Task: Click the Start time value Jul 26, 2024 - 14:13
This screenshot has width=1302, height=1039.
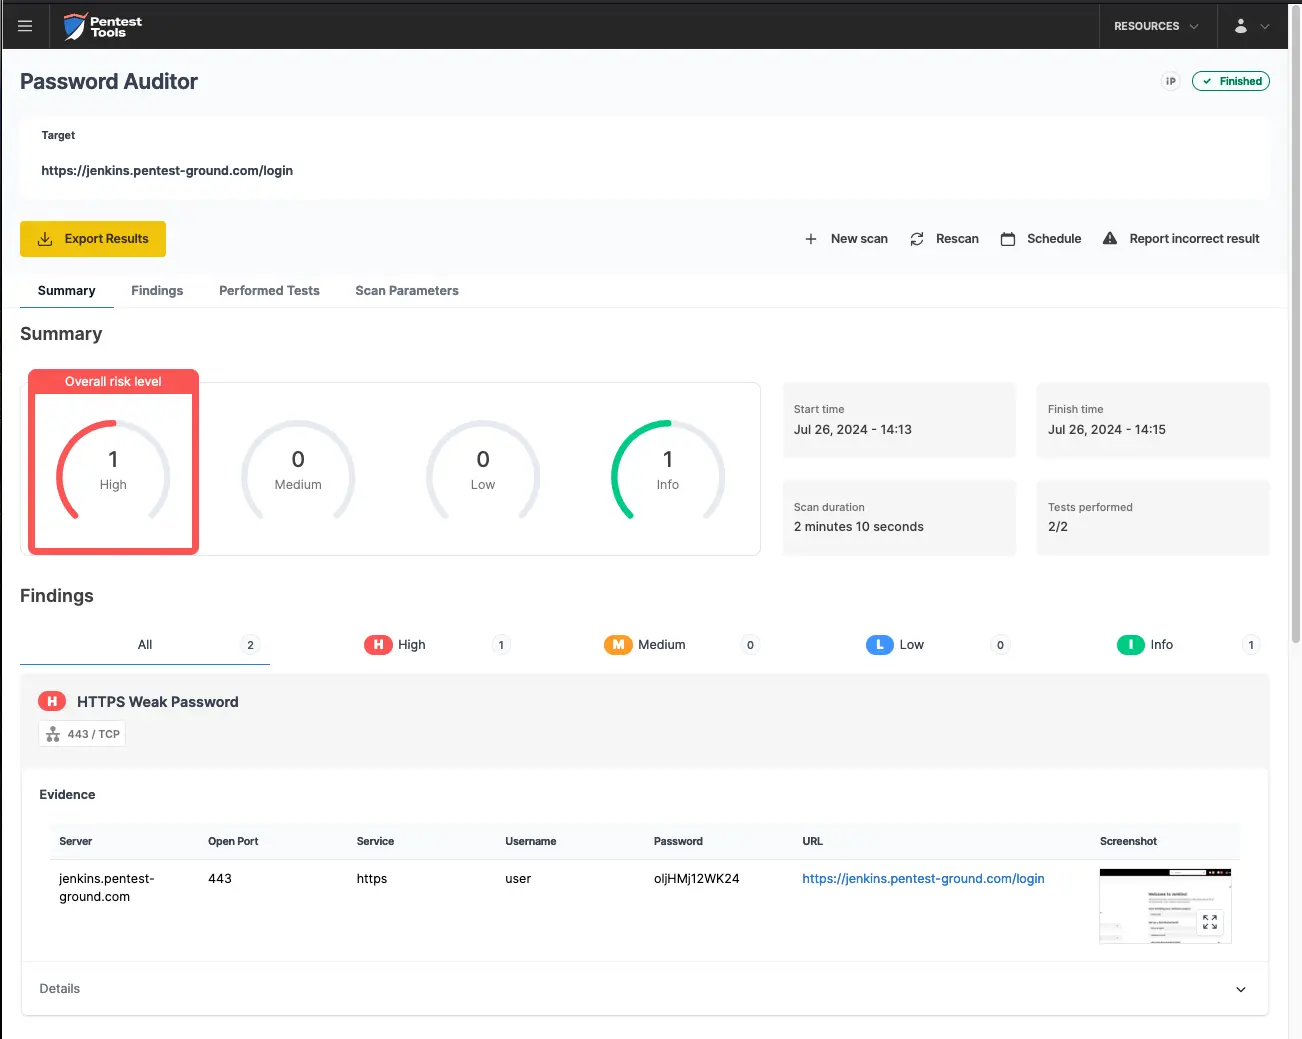Action: pyautogui.click(x=853, y=430)
